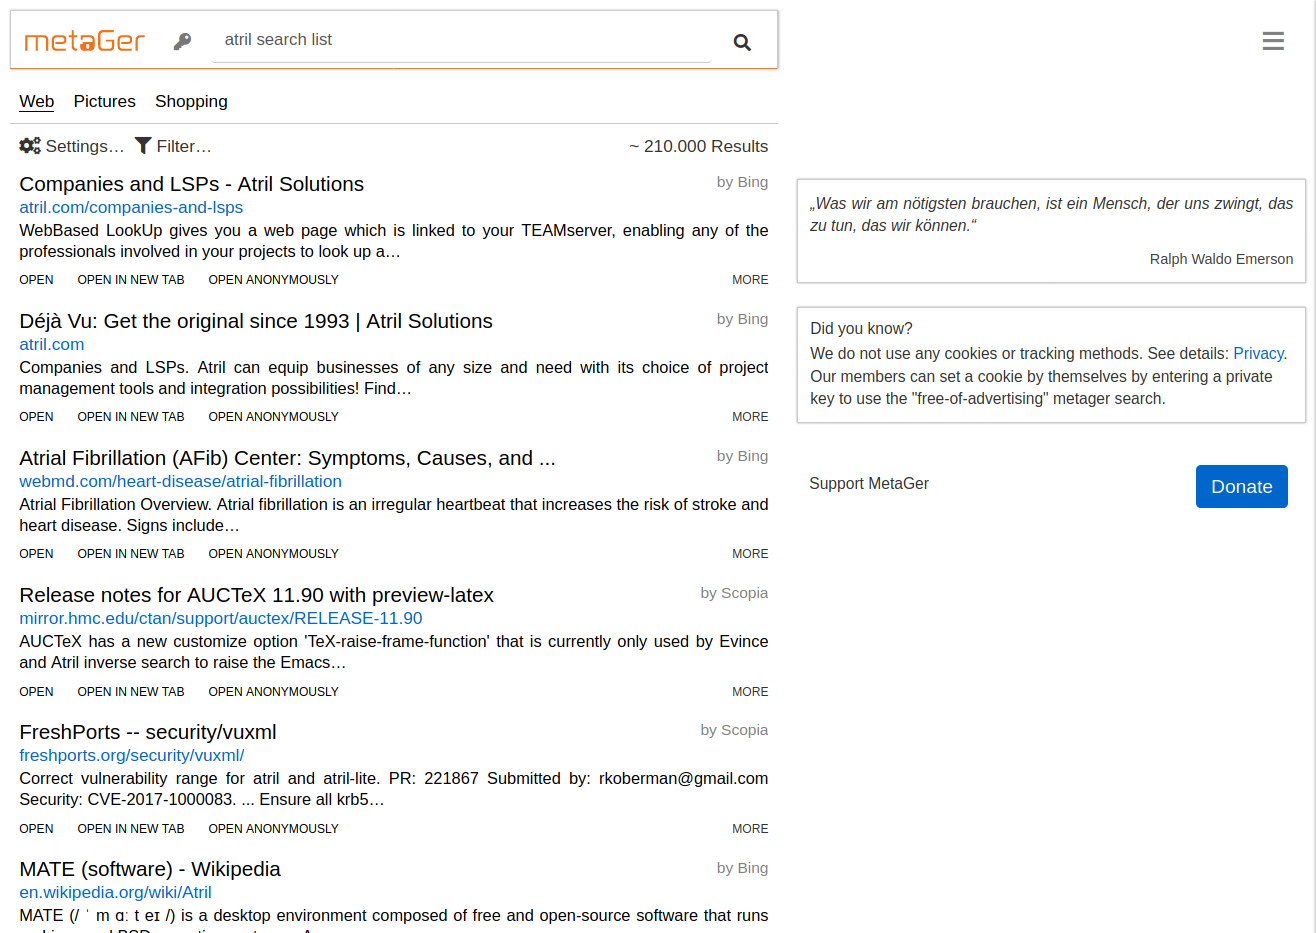Follow freshports.org/security/vuxml/ URL

pos(132,755)
